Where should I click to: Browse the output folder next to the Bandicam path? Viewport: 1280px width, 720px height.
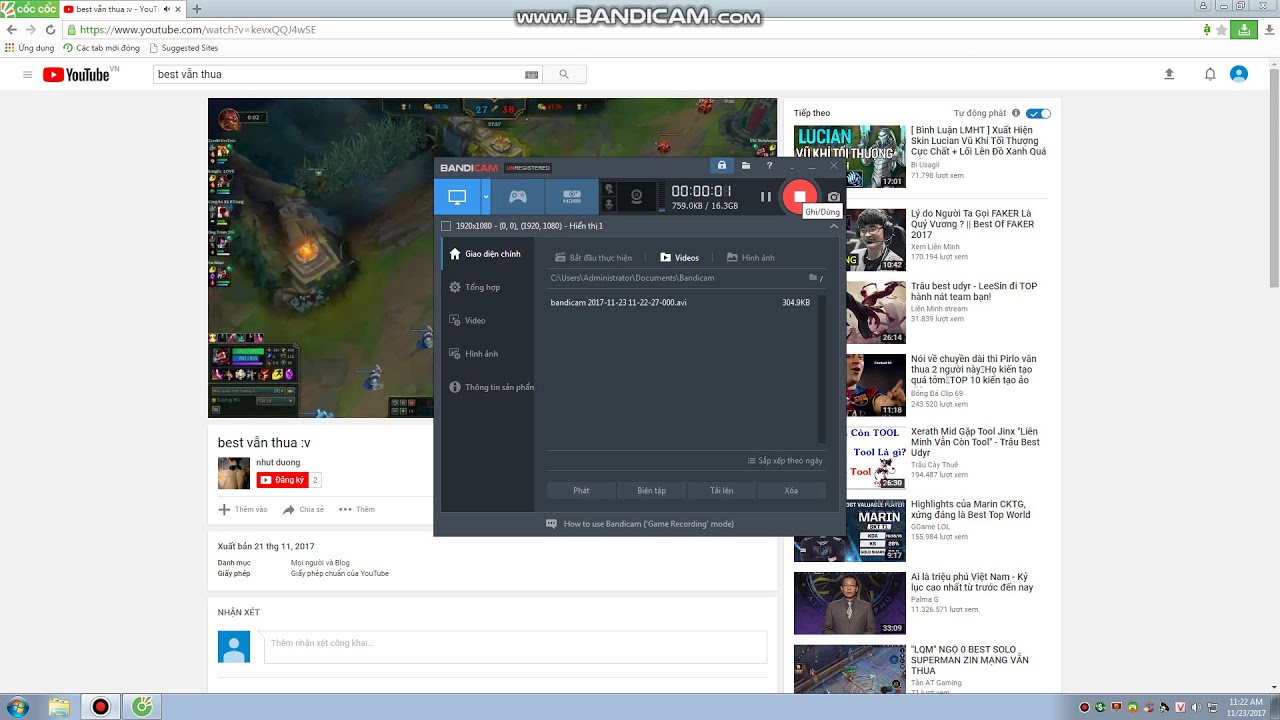pos(814,278)
